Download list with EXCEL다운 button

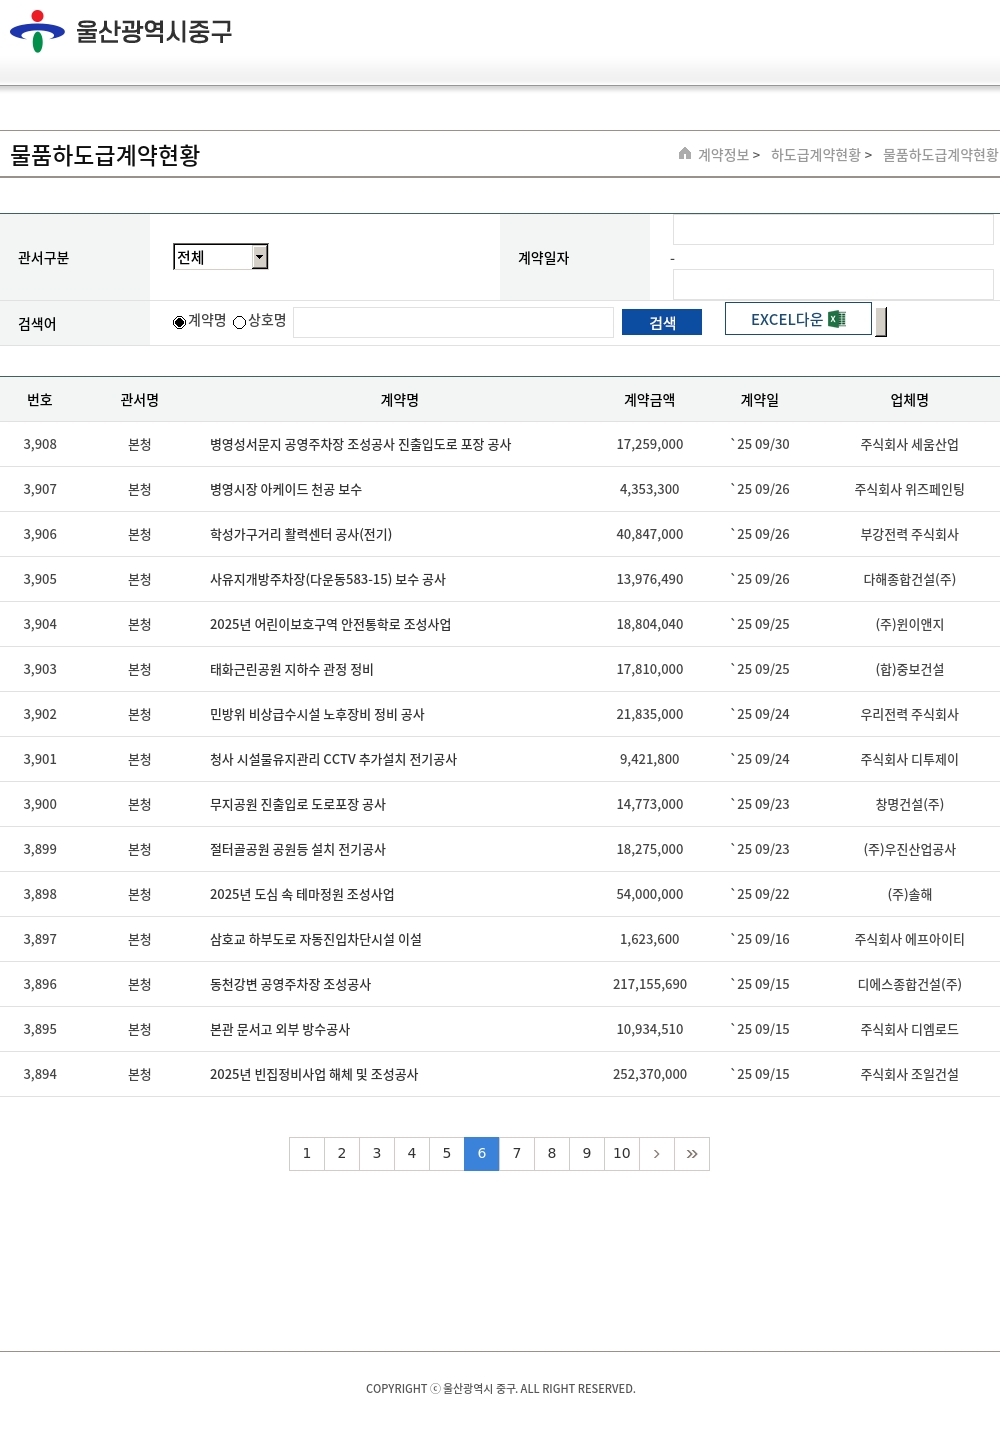797,319
